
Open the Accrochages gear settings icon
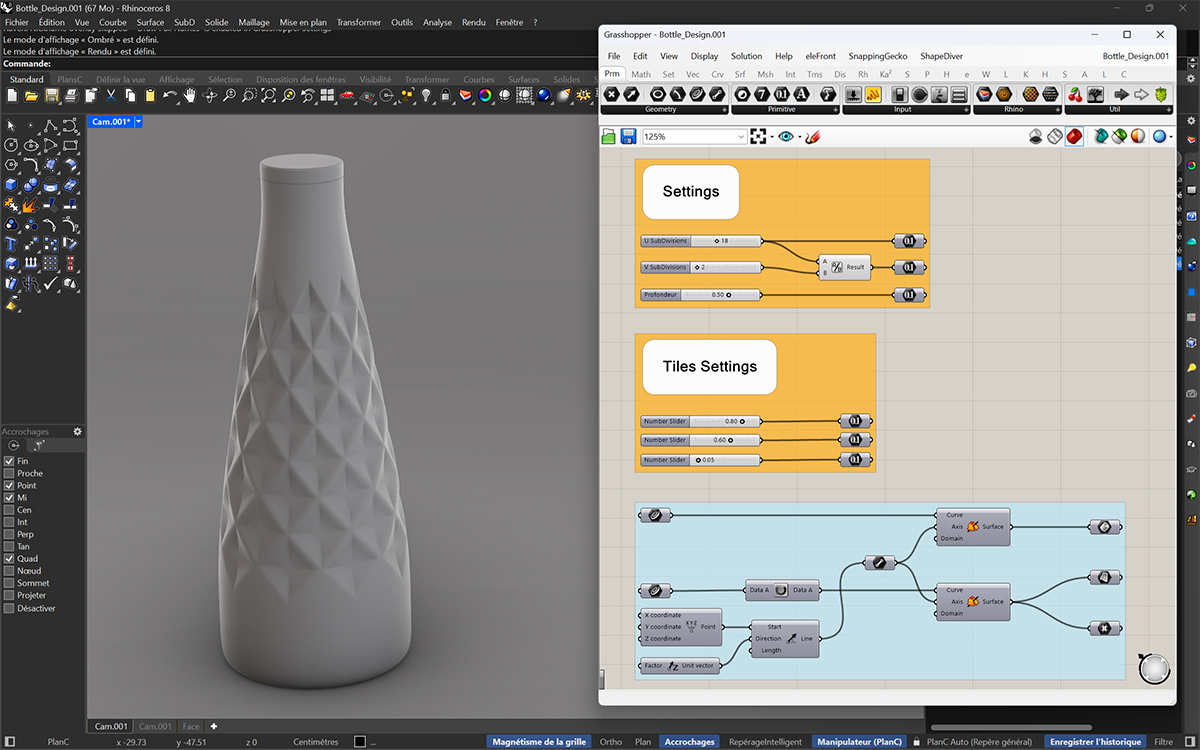click(77, 431)
